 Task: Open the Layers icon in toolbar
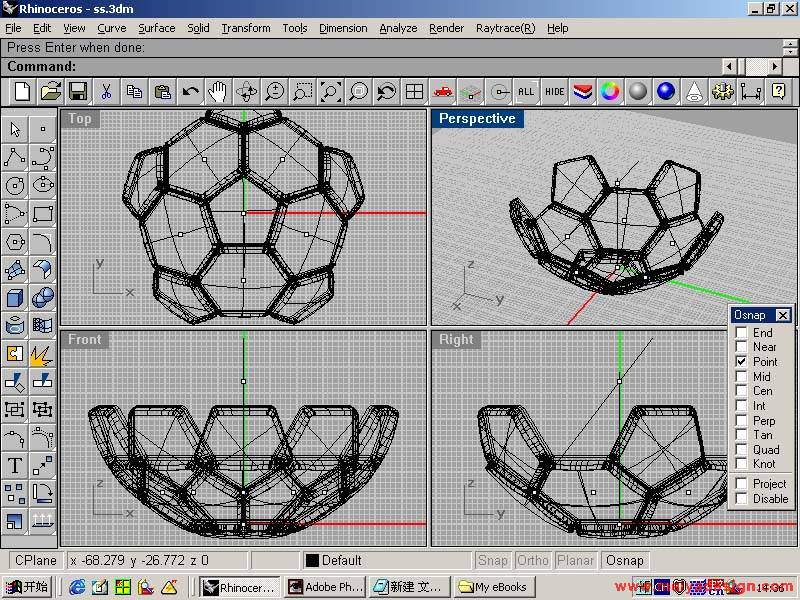pyautogui.click(x=582, y=92)
